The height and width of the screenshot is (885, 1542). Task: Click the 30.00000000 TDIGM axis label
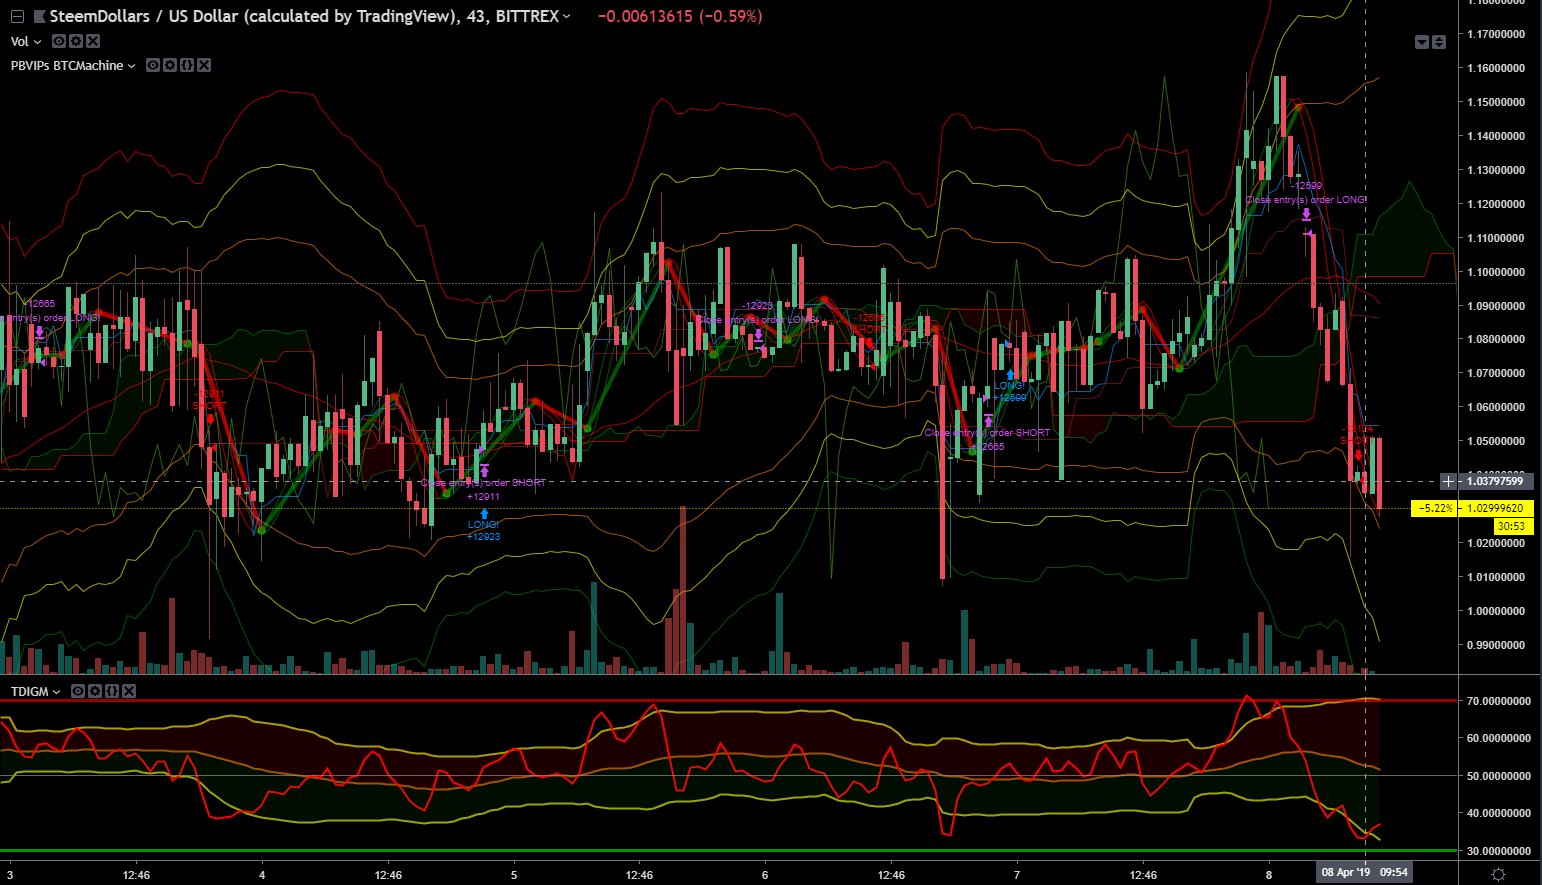click(1497, 851)
